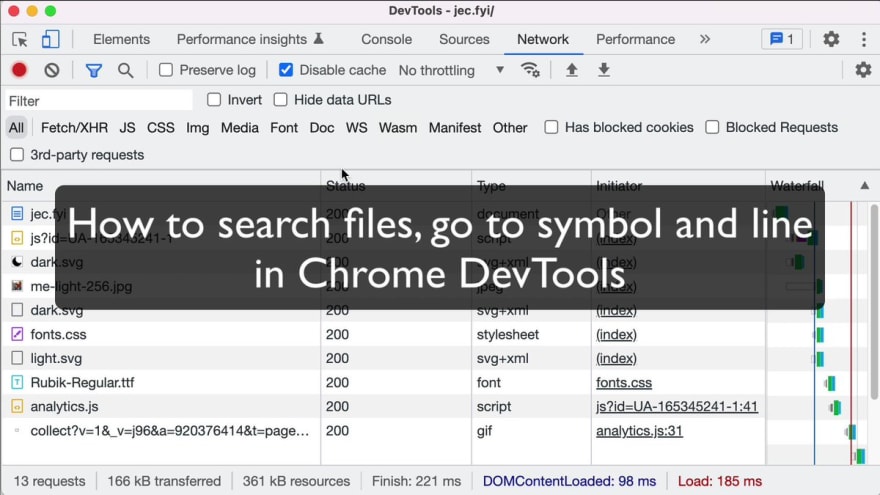Open the network search magnifier
880x495 pixels.
[x=126, y=70]
